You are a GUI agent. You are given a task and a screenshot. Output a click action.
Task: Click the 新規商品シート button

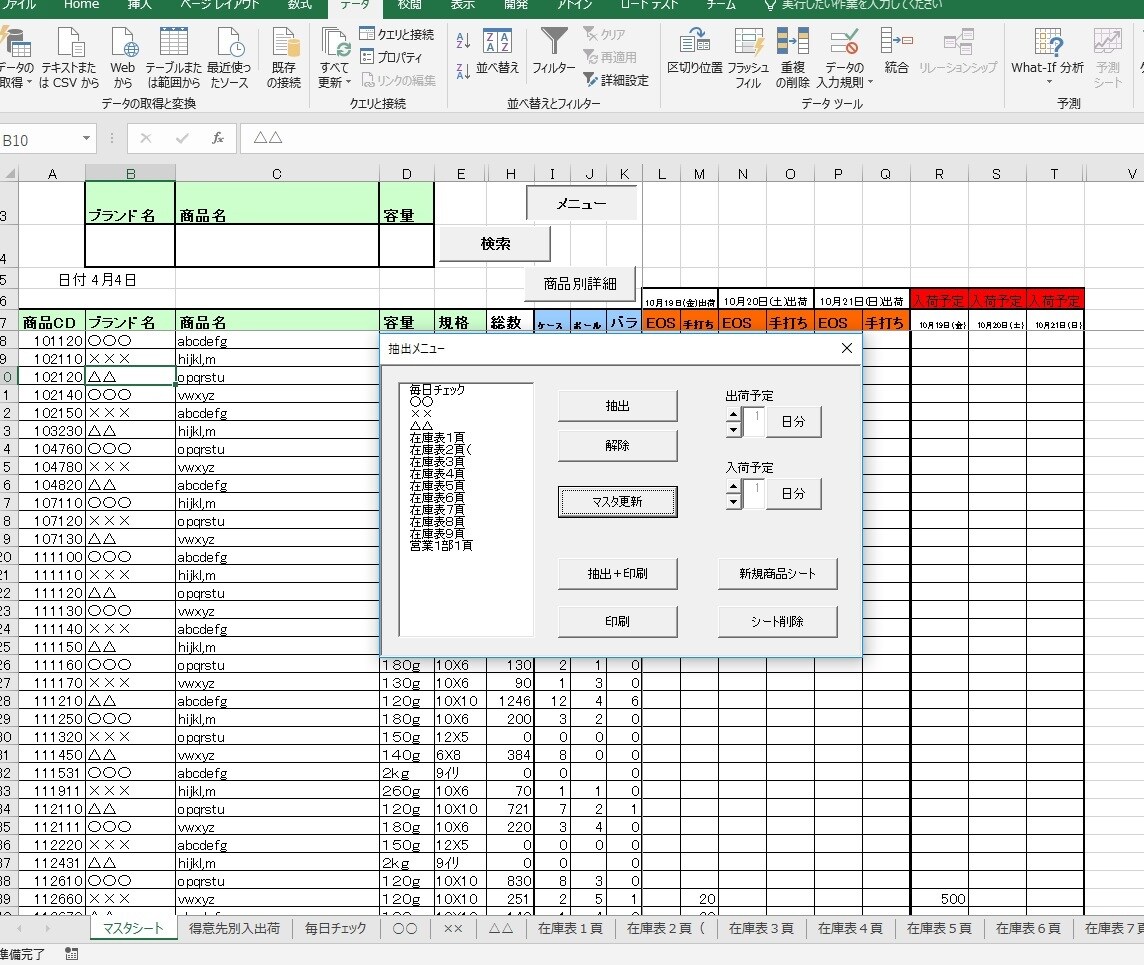click(777, 573)
